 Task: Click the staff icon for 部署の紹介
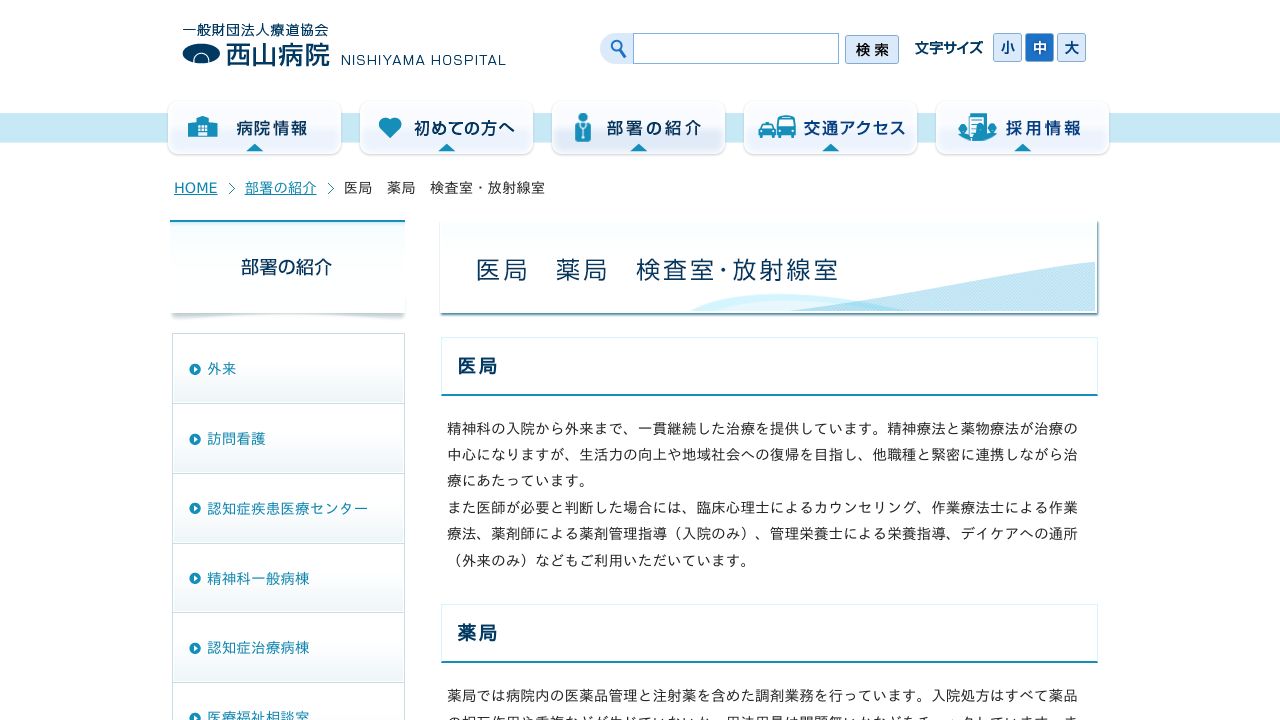tap(583, 127)
